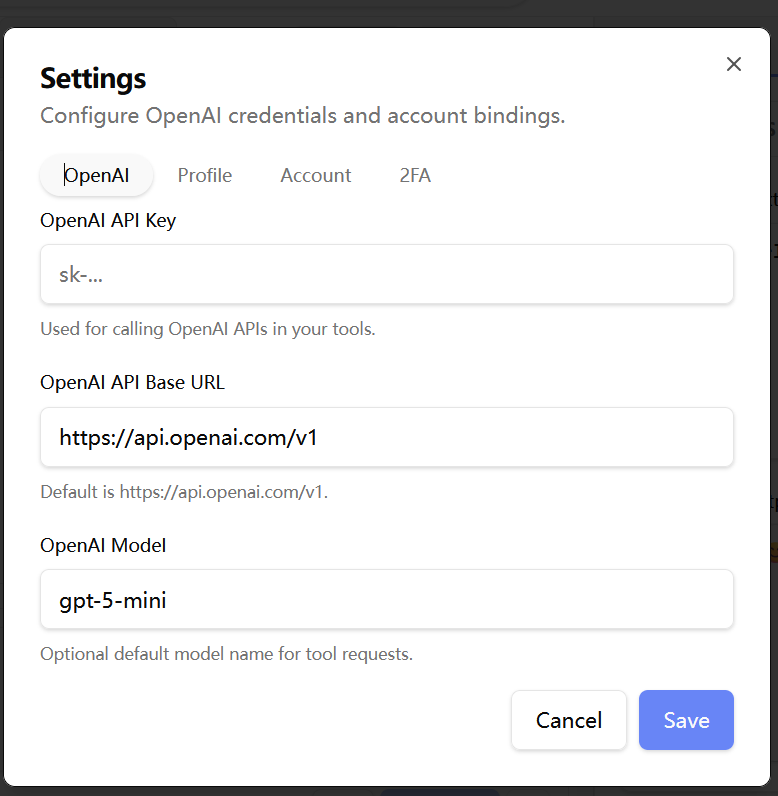Click the dimmed backdrop above the dialog

click(389, 12)
